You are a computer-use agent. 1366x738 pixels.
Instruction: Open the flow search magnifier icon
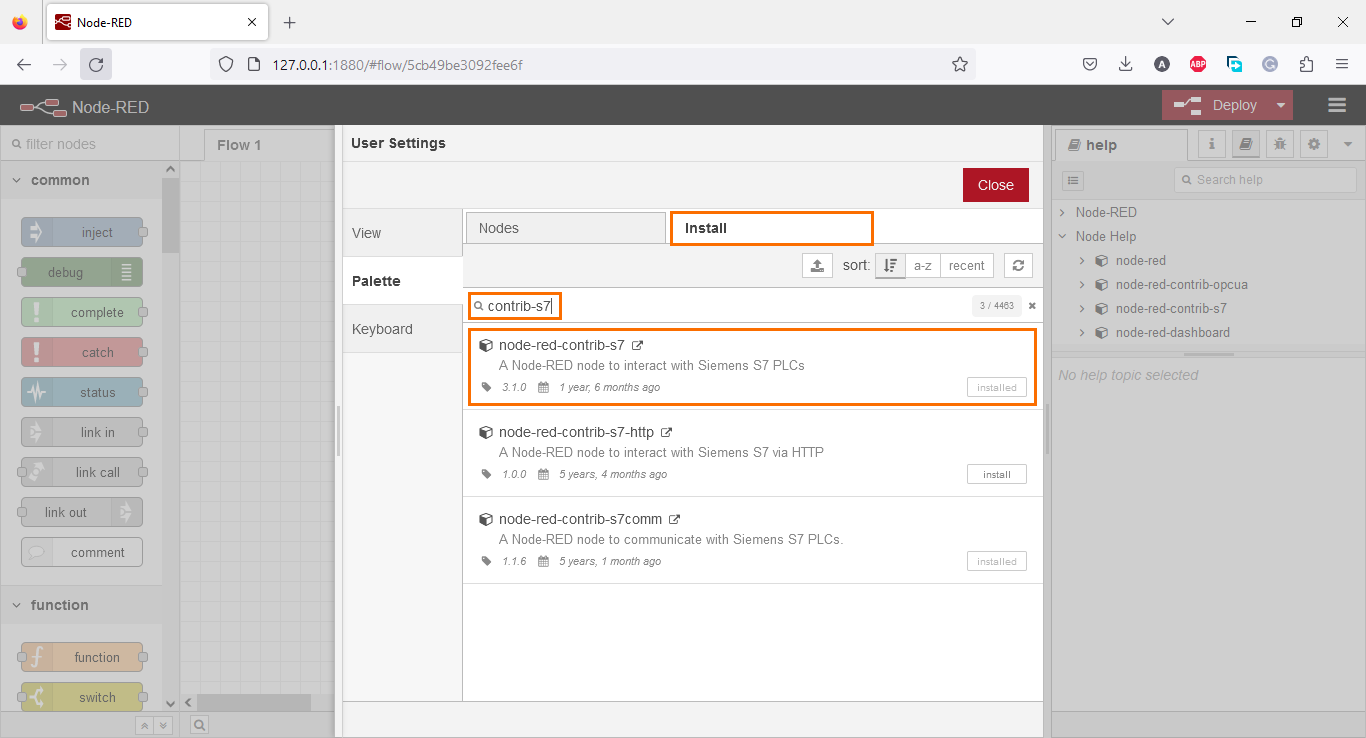[199, 725]
